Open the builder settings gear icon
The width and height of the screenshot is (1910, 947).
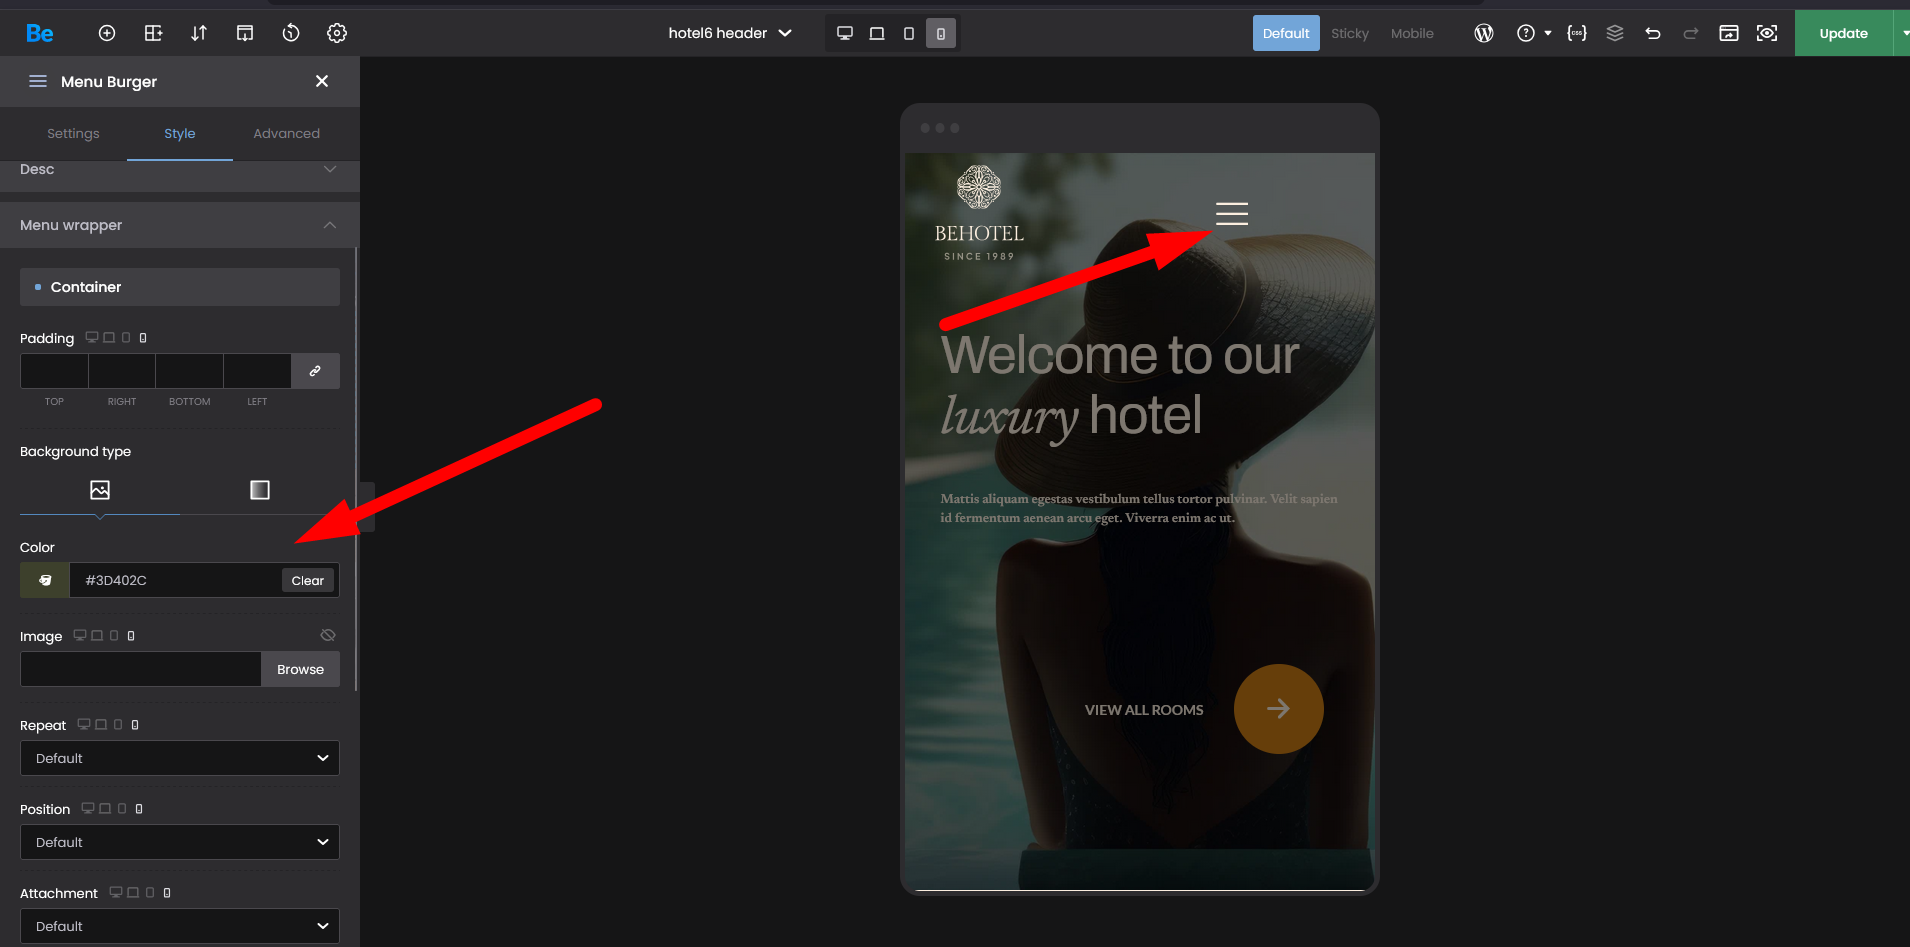click(337, 33)
